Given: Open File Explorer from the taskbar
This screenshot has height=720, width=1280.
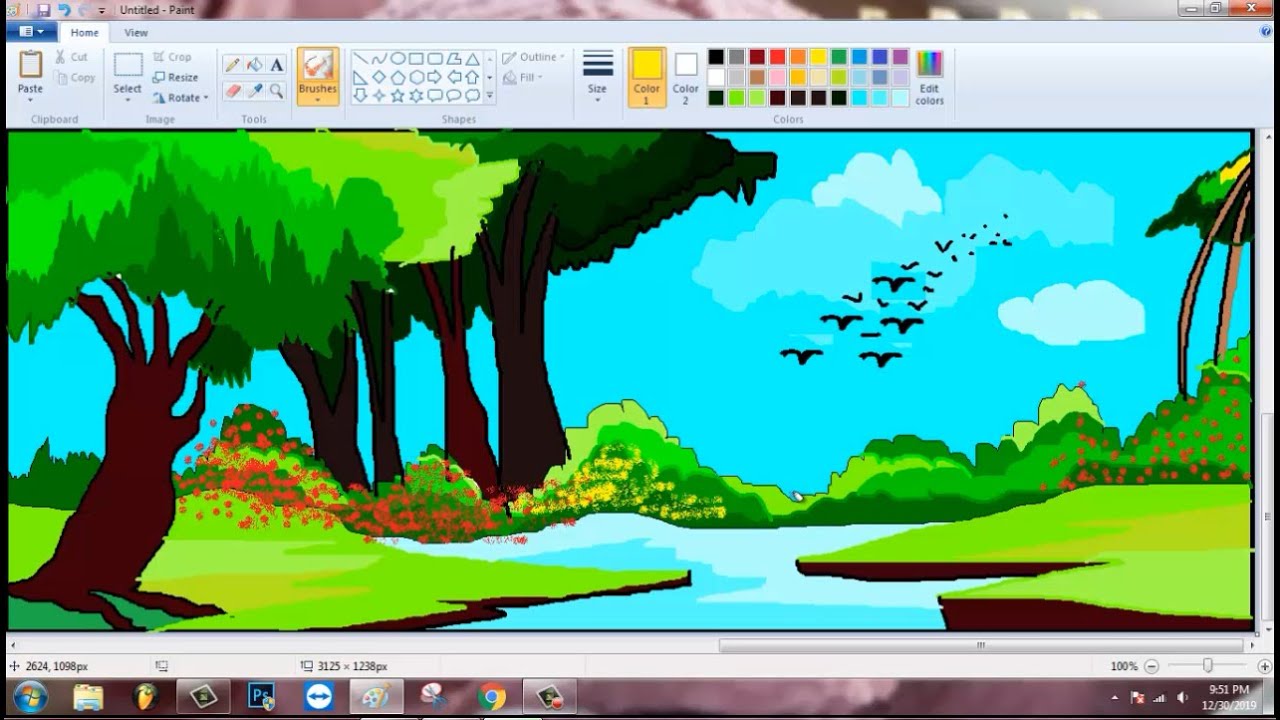Looking at the screenshot, I should pos(88,696).
